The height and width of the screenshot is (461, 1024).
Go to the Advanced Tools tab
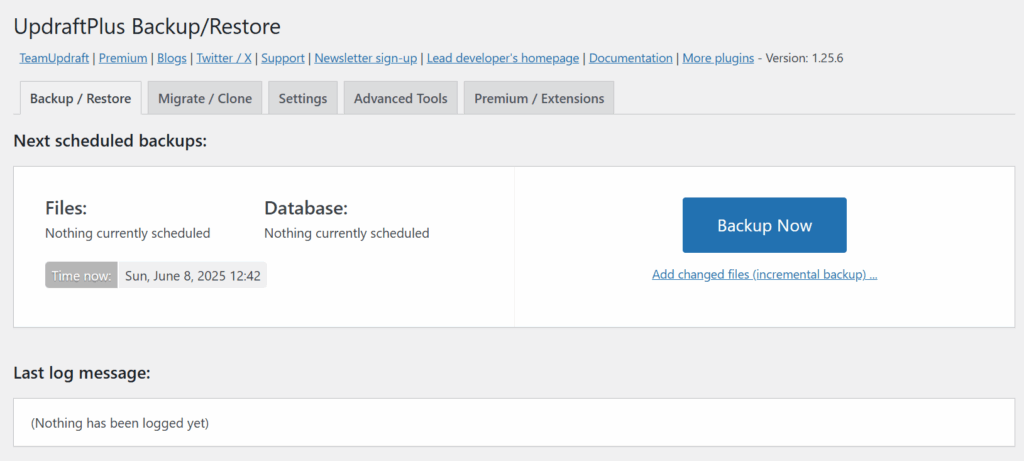pyautogui.click(x=401, y=99)
